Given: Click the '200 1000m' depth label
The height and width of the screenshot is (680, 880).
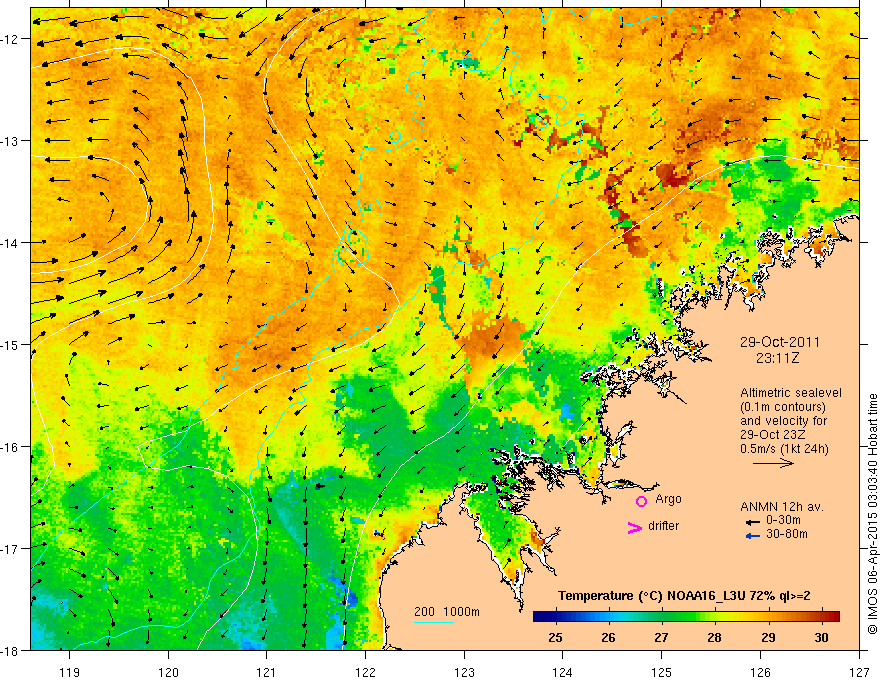Looking at the screenshot, I should (x=447, y=612).
